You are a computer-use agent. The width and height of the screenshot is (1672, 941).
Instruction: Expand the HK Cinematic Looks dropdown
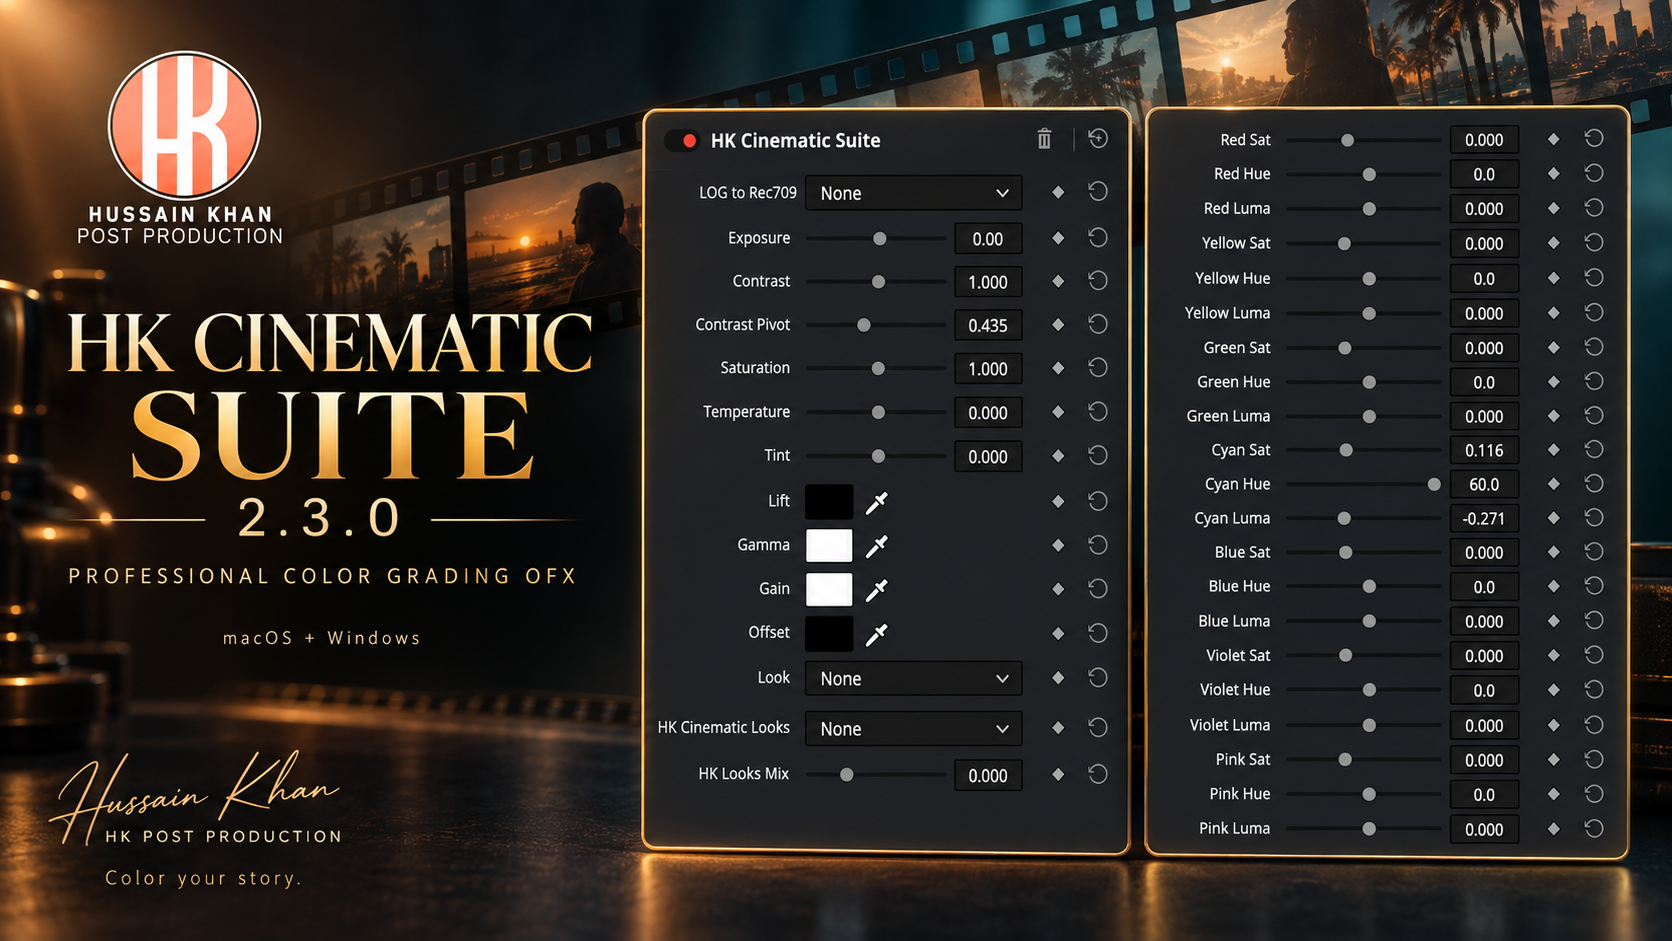point(913,729)
